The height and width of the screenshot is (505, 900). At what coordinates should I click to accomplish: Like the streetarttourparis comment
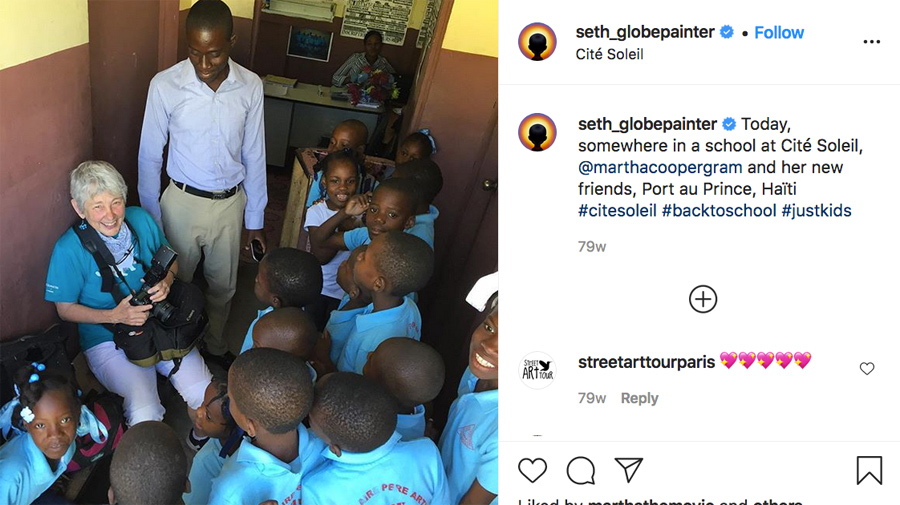coord(867,368)
